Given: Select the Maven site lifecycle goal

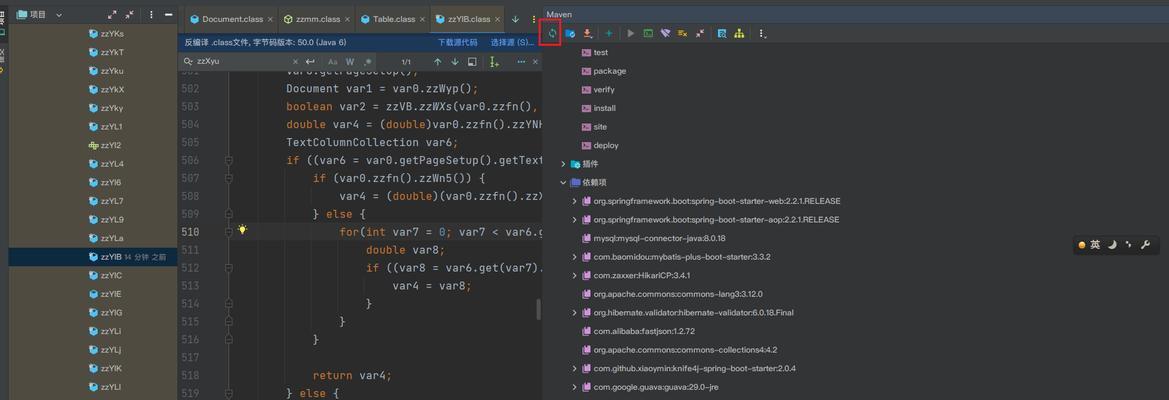Looking at the screenshot, I should pos(594,127).
